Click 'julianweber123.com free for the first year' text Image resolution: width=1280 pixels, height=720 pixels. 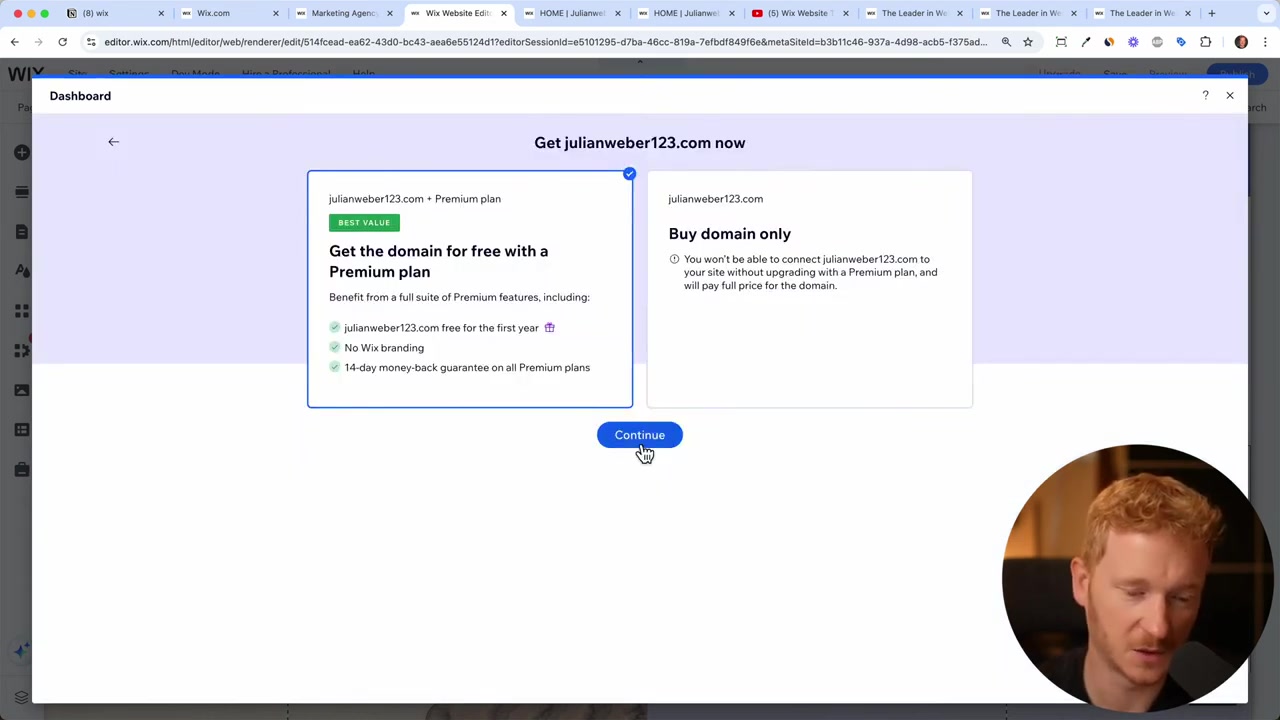coord(441,328)
